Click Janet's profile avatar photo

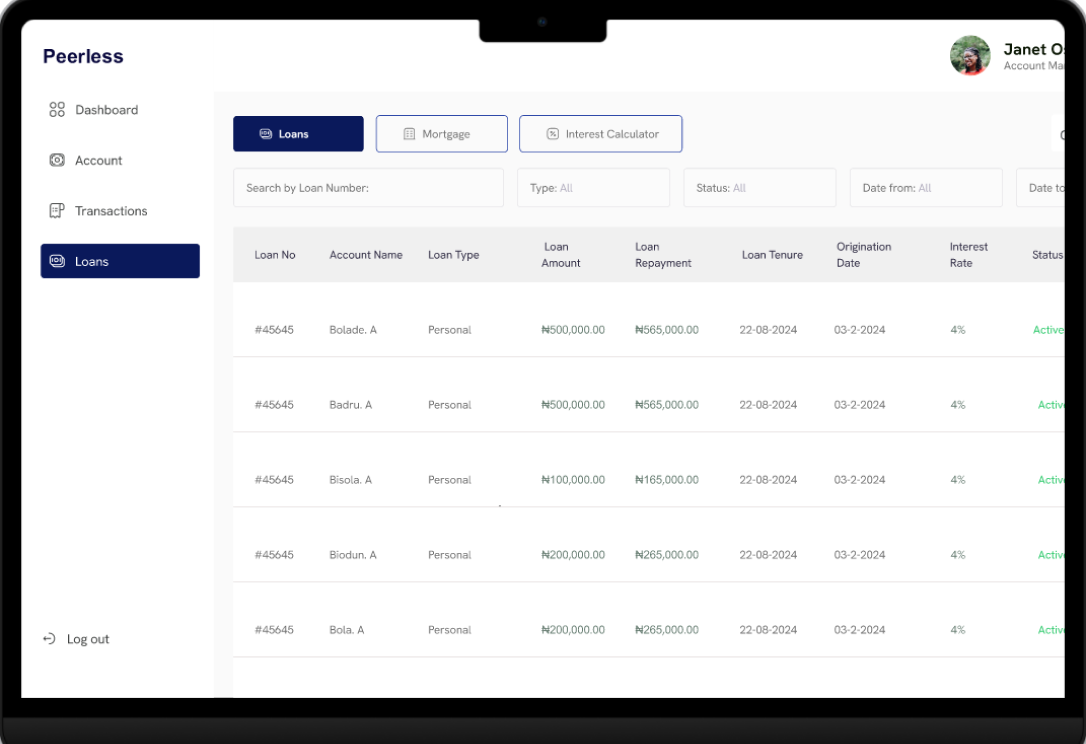[969, 56]
